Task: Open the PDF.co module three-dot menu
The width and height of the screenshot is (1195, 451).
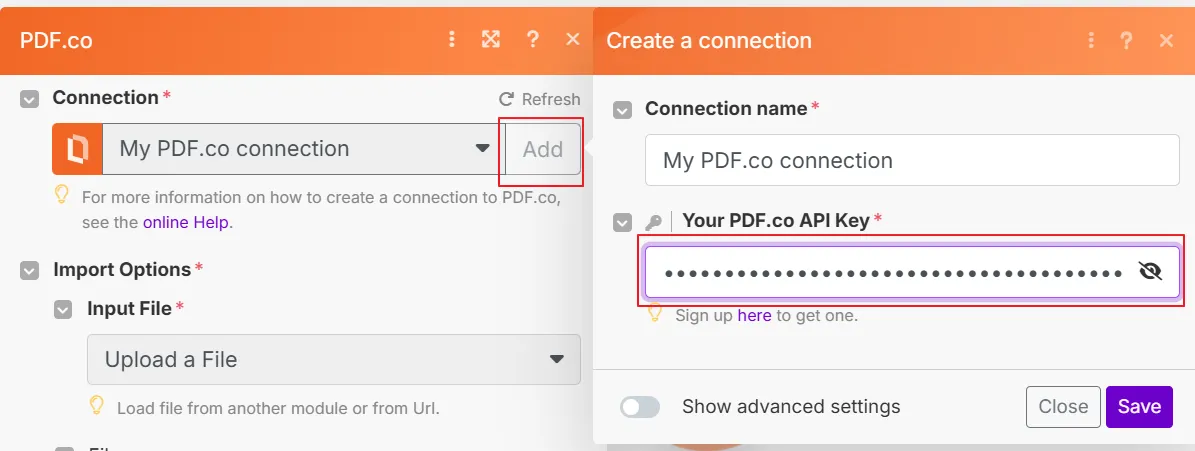Action: tap(452, 40)
